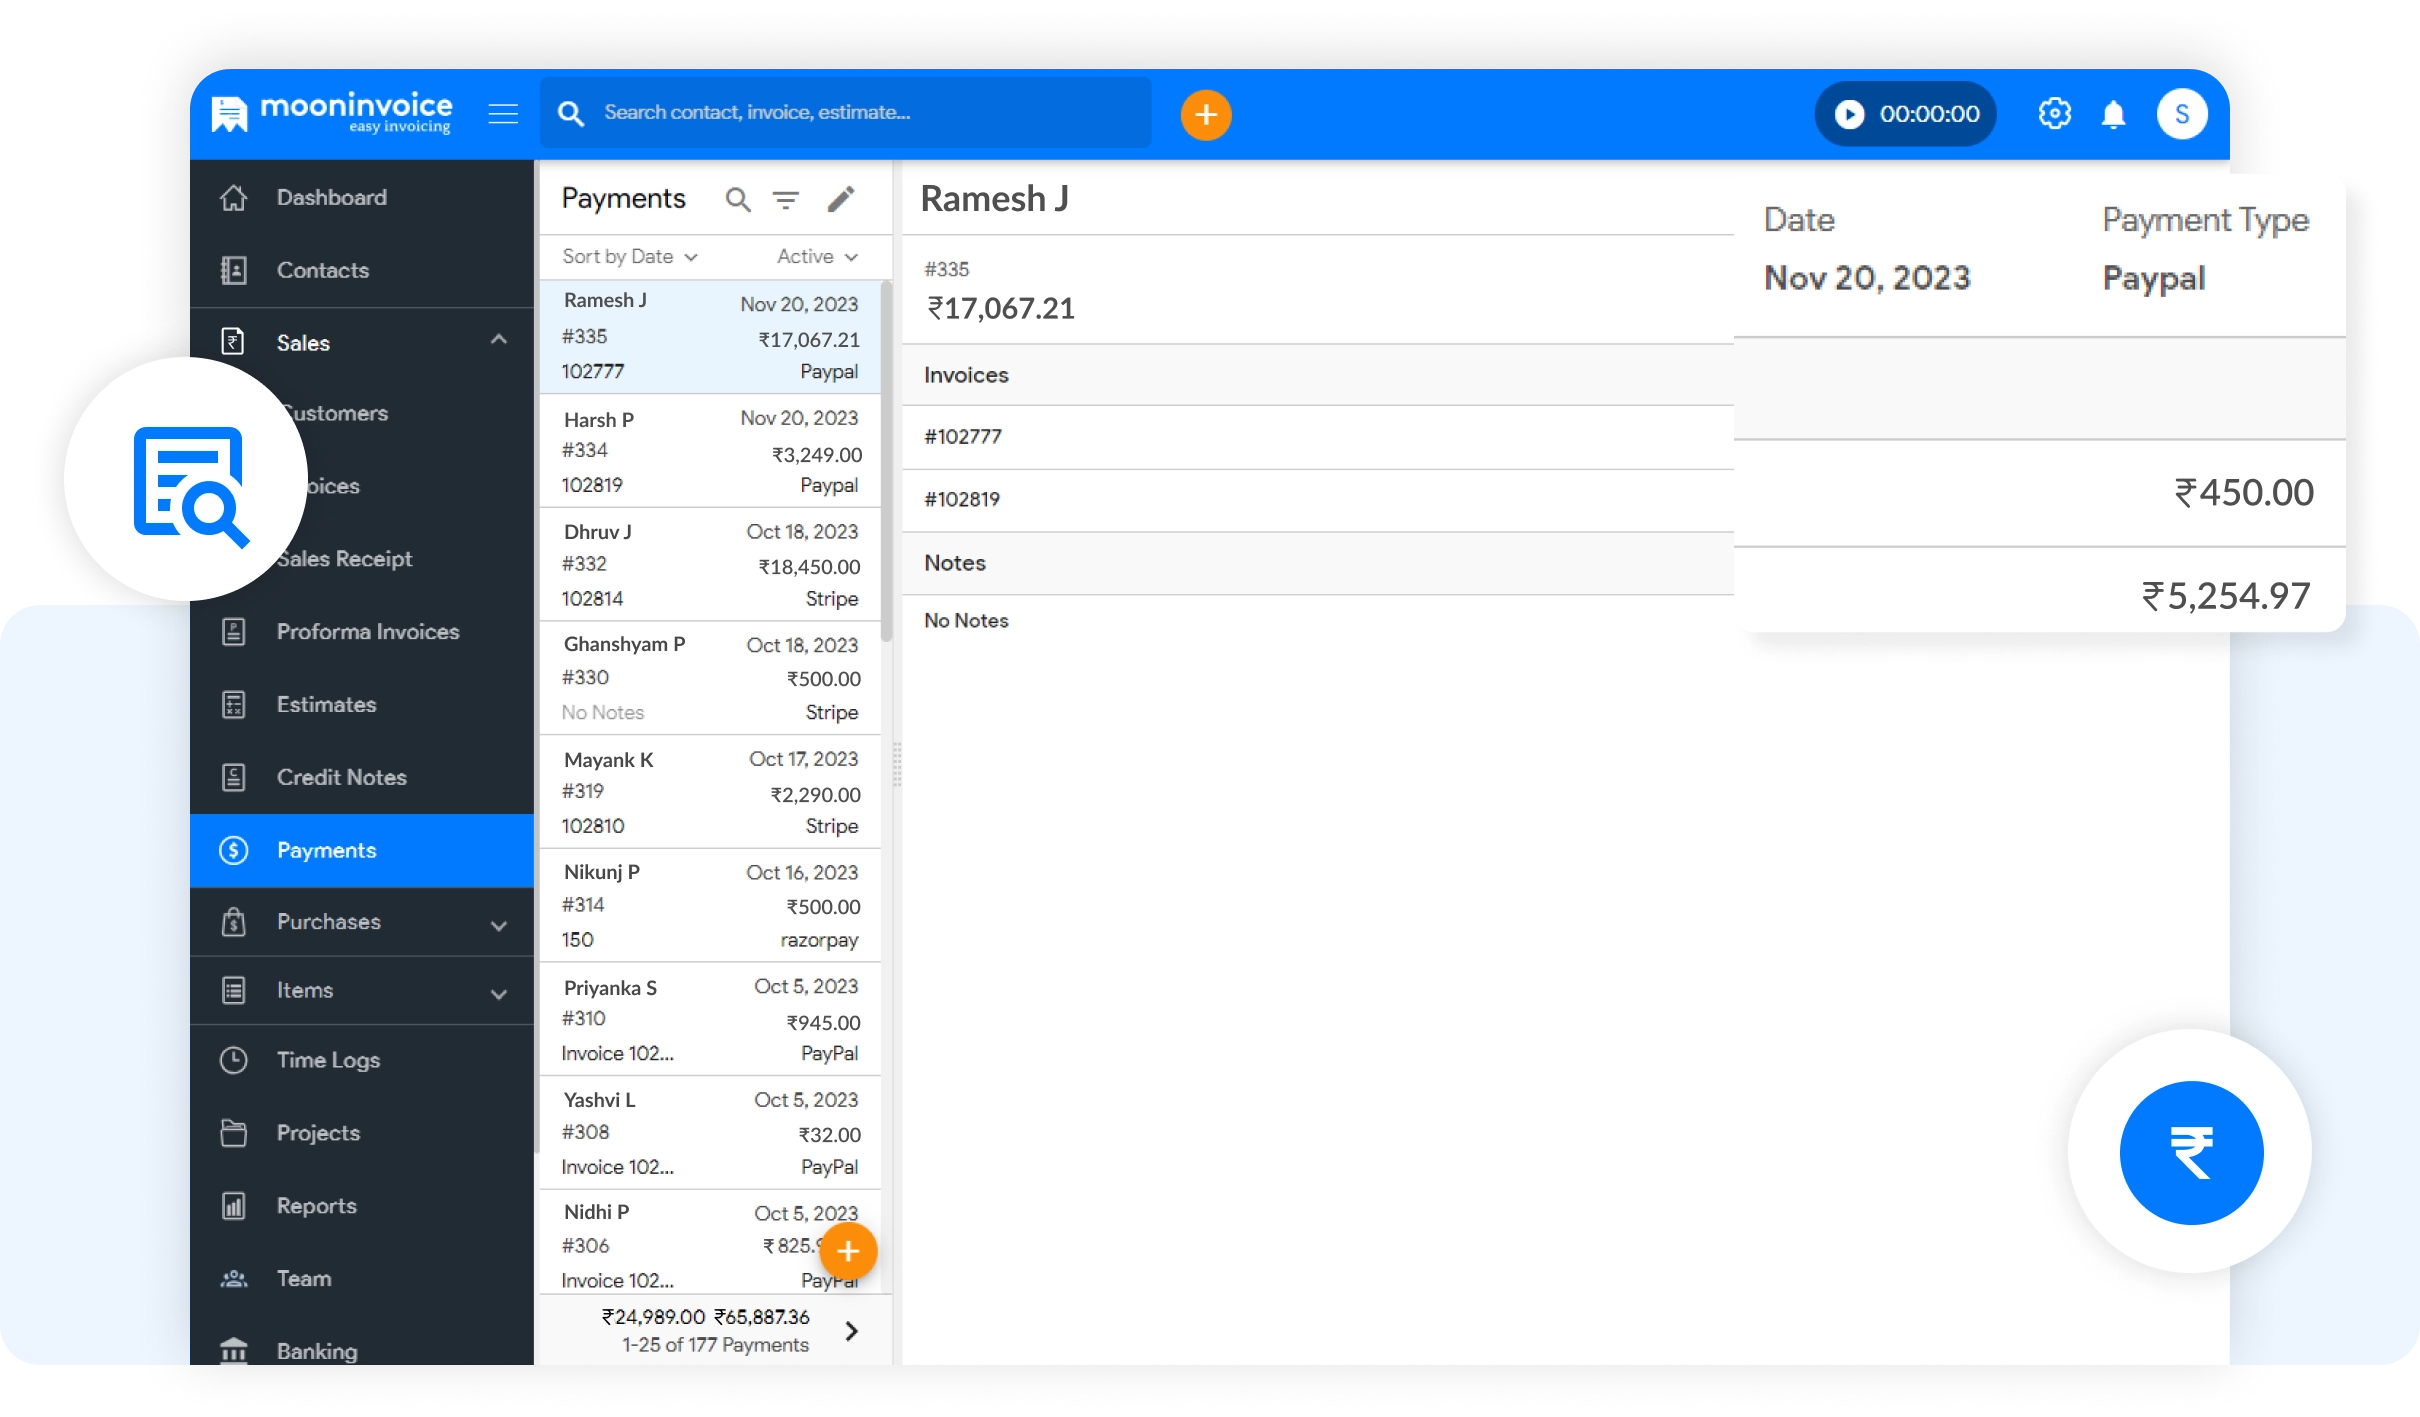
Task: Go to next page of payments
Action: [x=851, y=1331]
